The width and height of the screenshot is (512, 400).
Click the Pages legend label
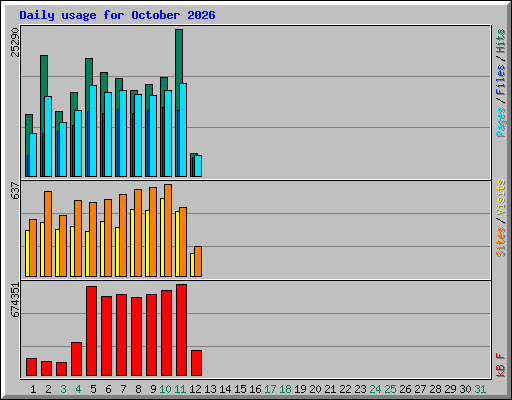click(x=501, y=122)
